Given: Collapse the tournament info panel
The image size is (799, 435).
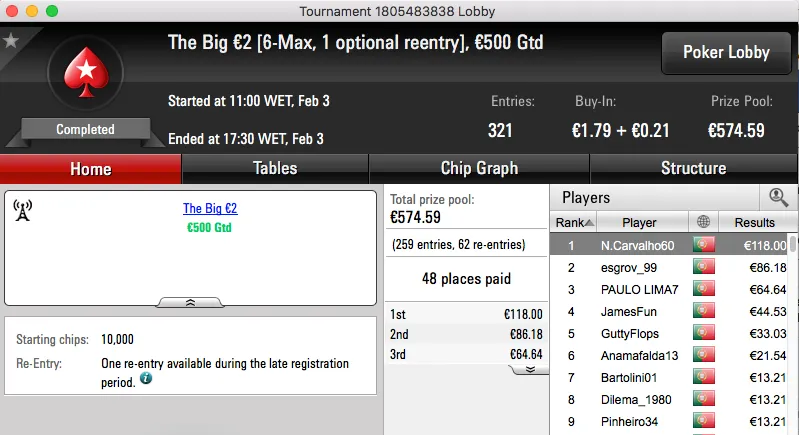Looking at the screenshot, I should 190,302.
